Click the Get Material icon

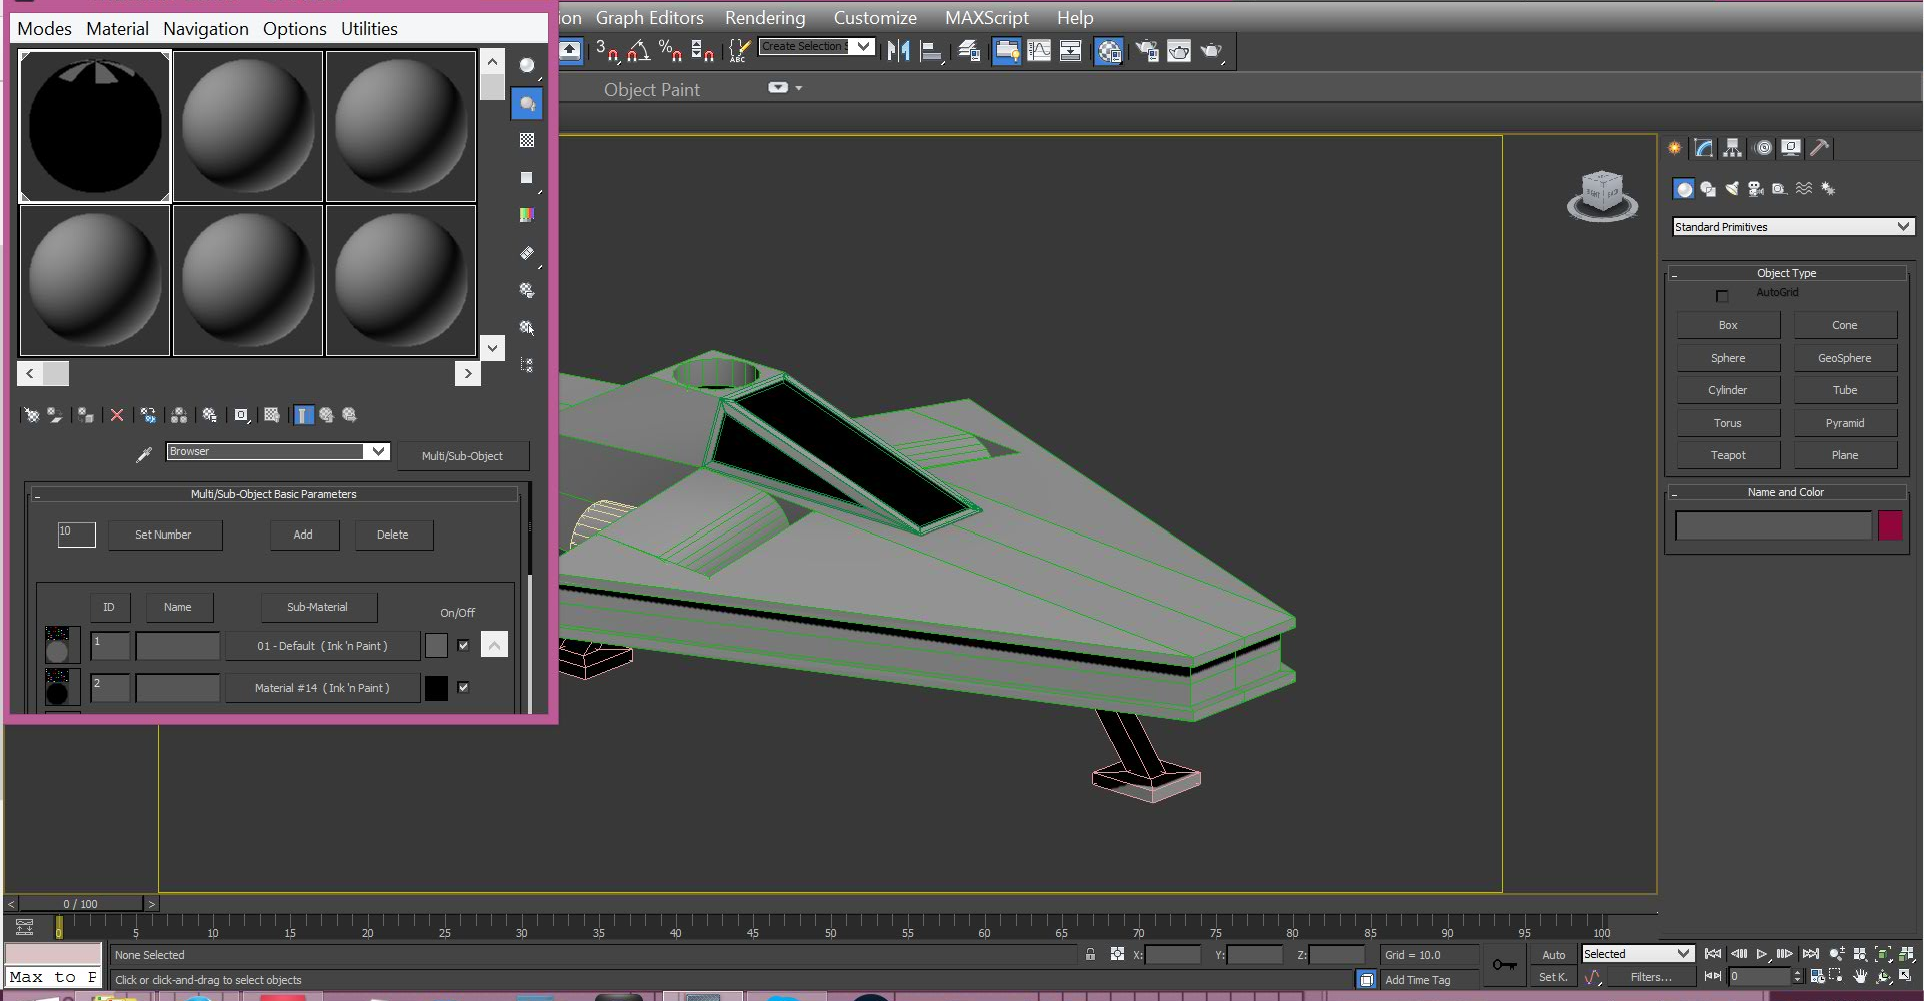point(32,415)
